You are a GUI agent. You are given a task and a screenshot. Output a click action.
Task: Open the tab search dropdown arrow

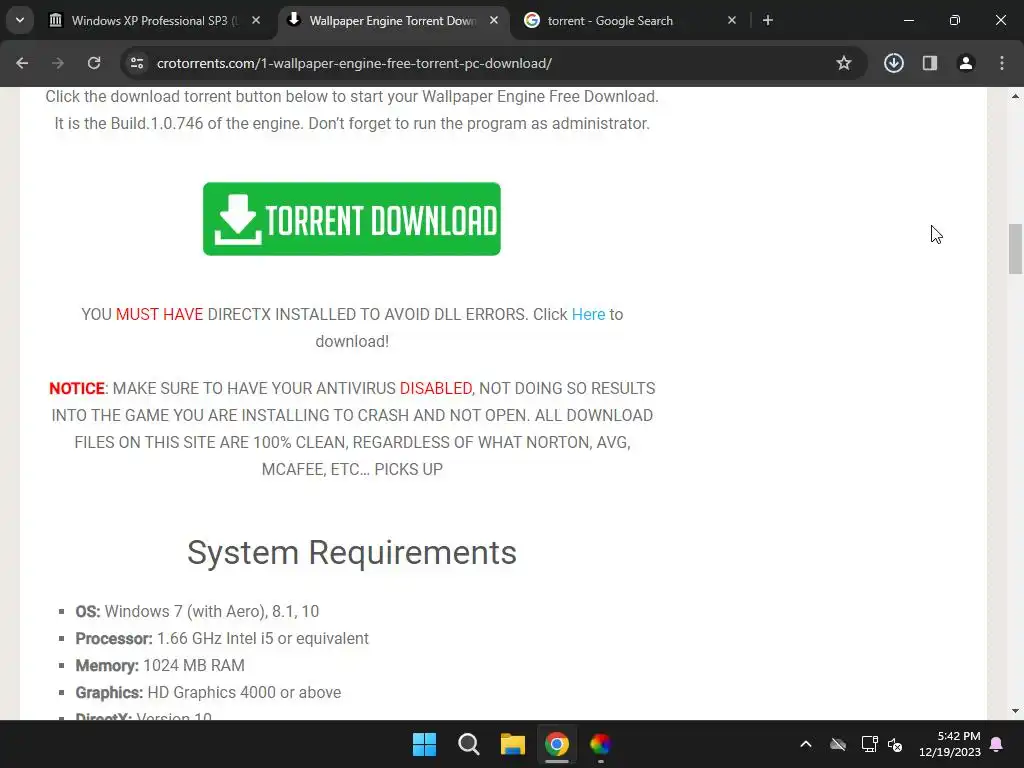[x=20, y=20]
